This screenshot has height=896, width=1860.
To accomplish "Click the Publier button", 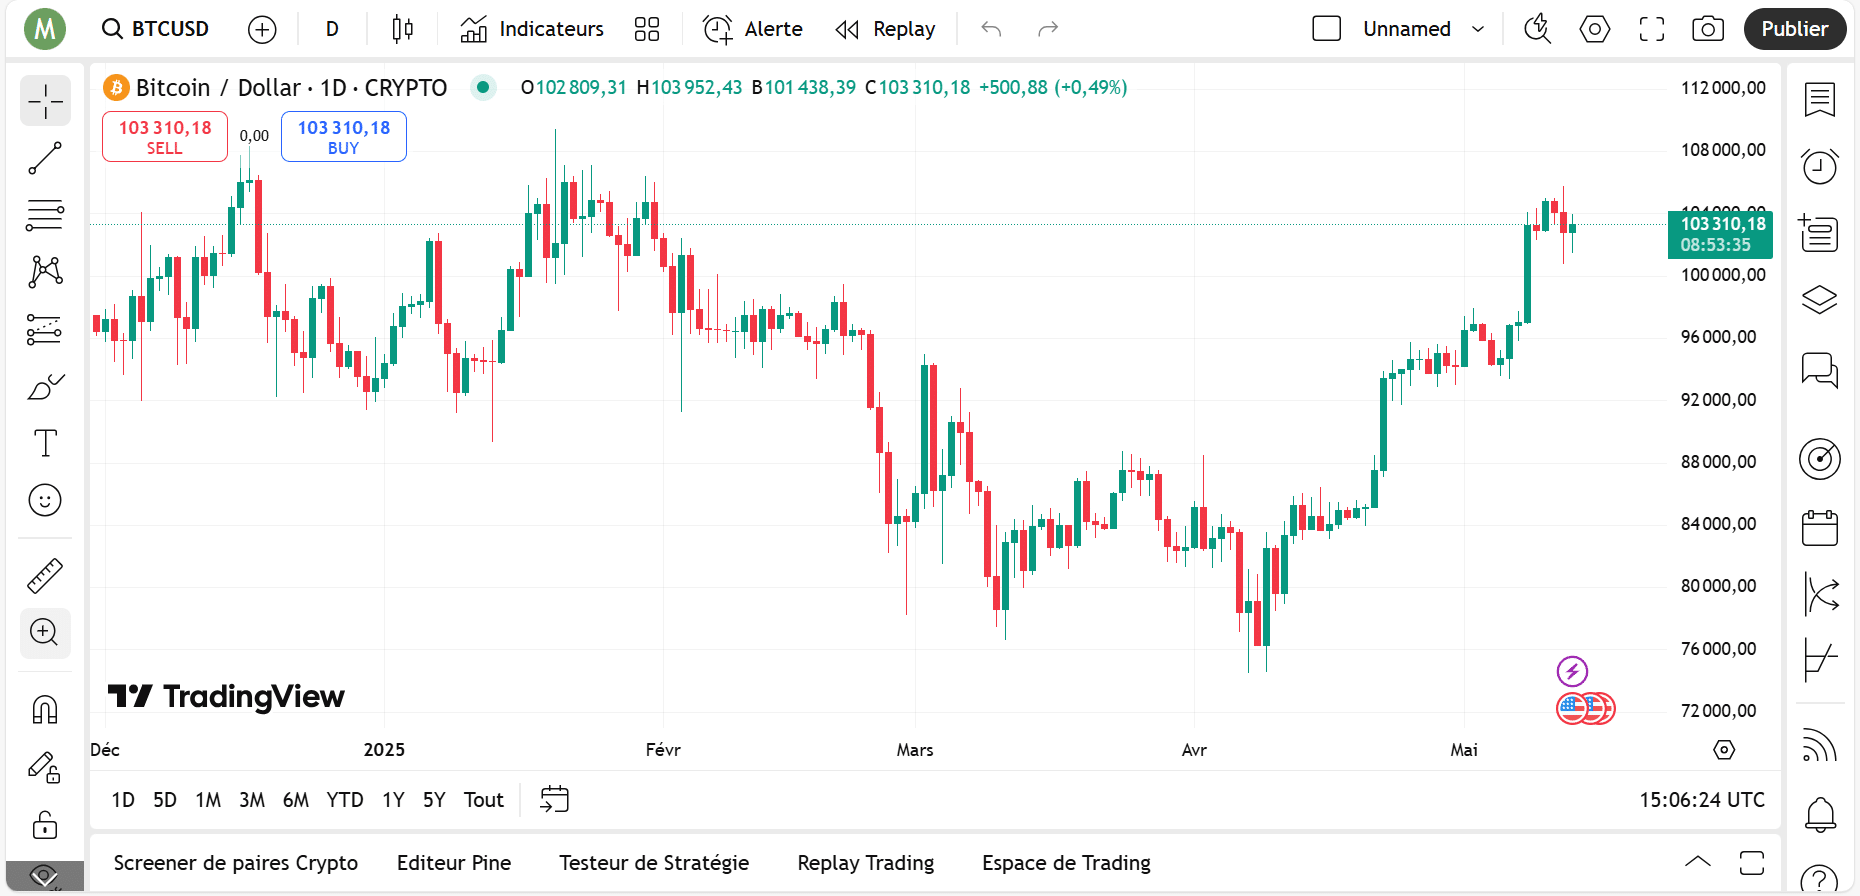I will coord(1794,29).
